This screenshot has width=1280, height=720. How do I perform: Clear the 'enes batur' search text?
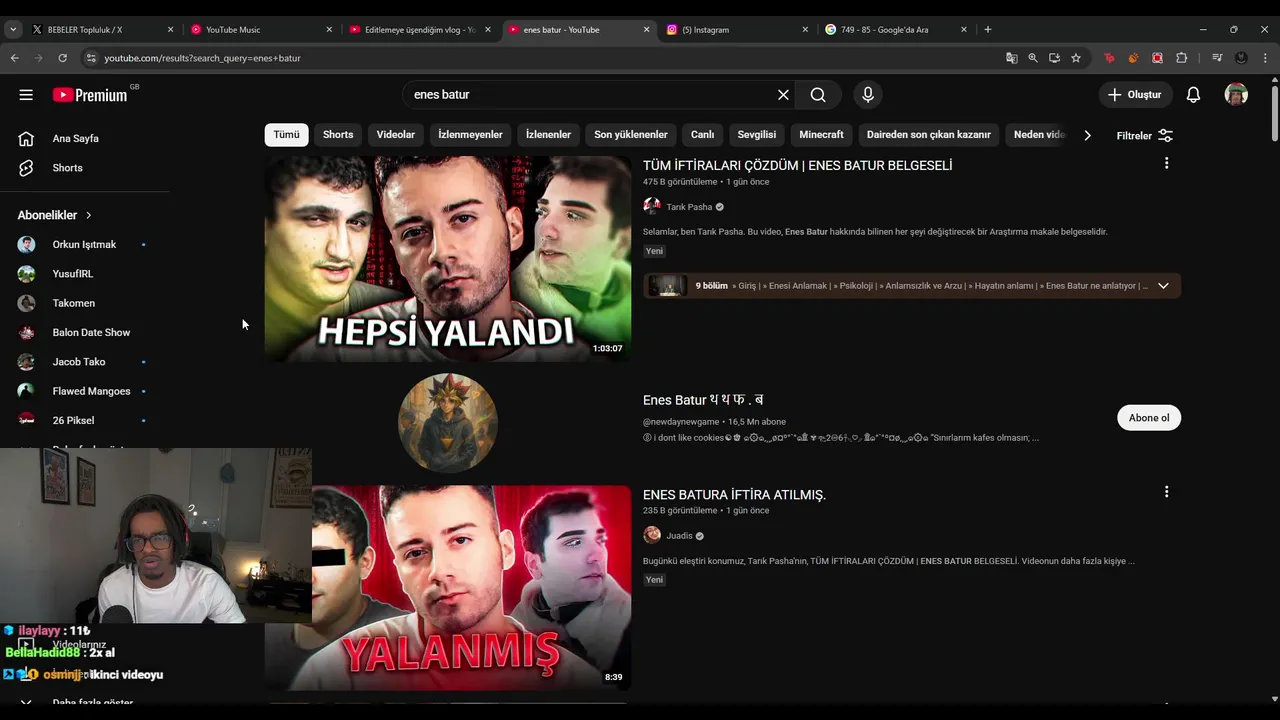[x=783, y=95]
